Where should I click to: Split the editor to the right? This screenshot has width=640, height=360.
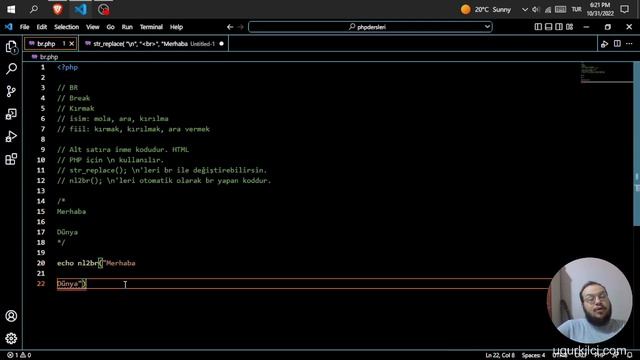(x=617, y=44)
